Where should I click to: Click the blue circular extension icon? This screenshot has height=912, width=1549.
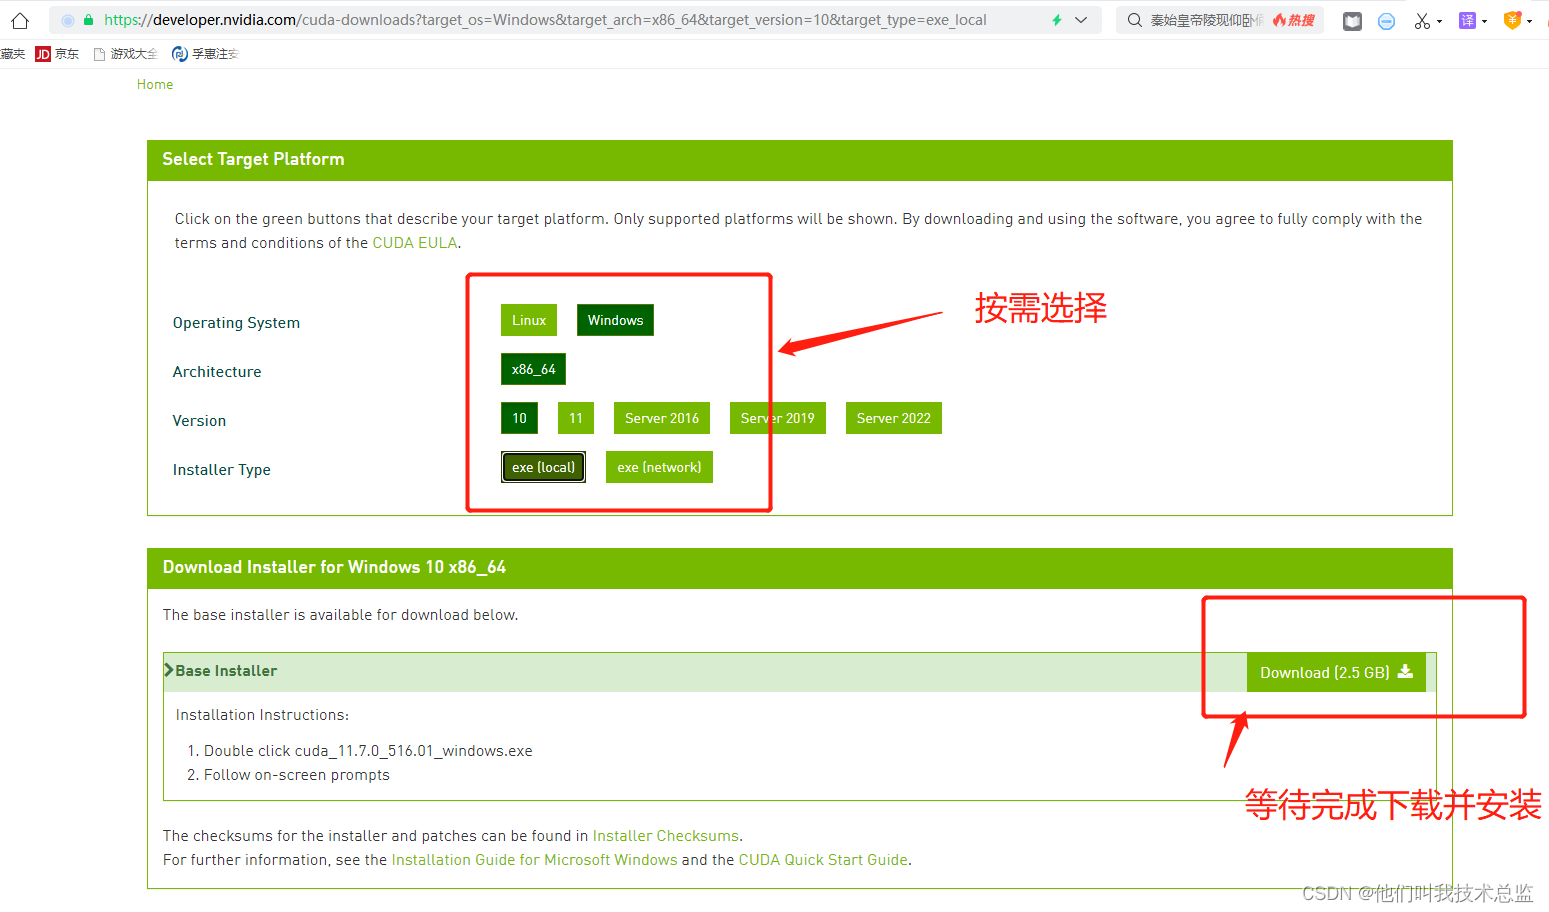point(1386,21)
